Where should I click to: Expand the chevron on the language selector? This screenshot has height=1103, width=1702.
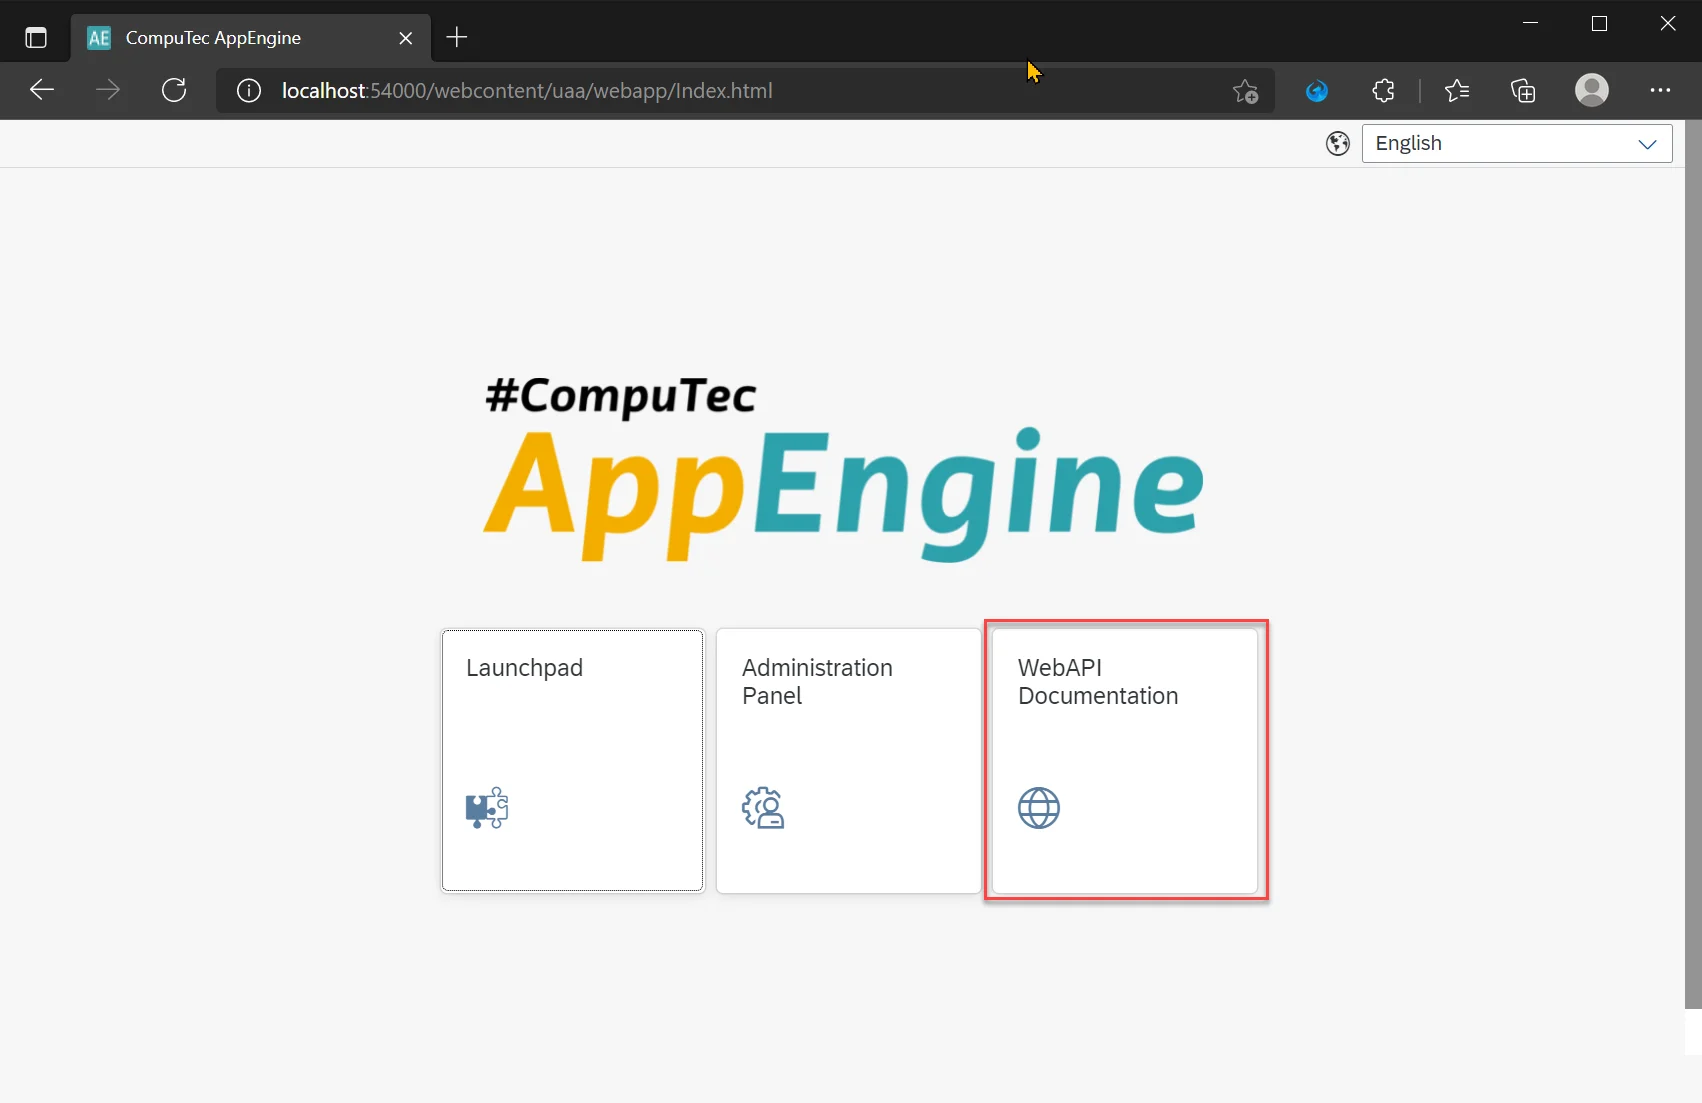coord(1648,144)
